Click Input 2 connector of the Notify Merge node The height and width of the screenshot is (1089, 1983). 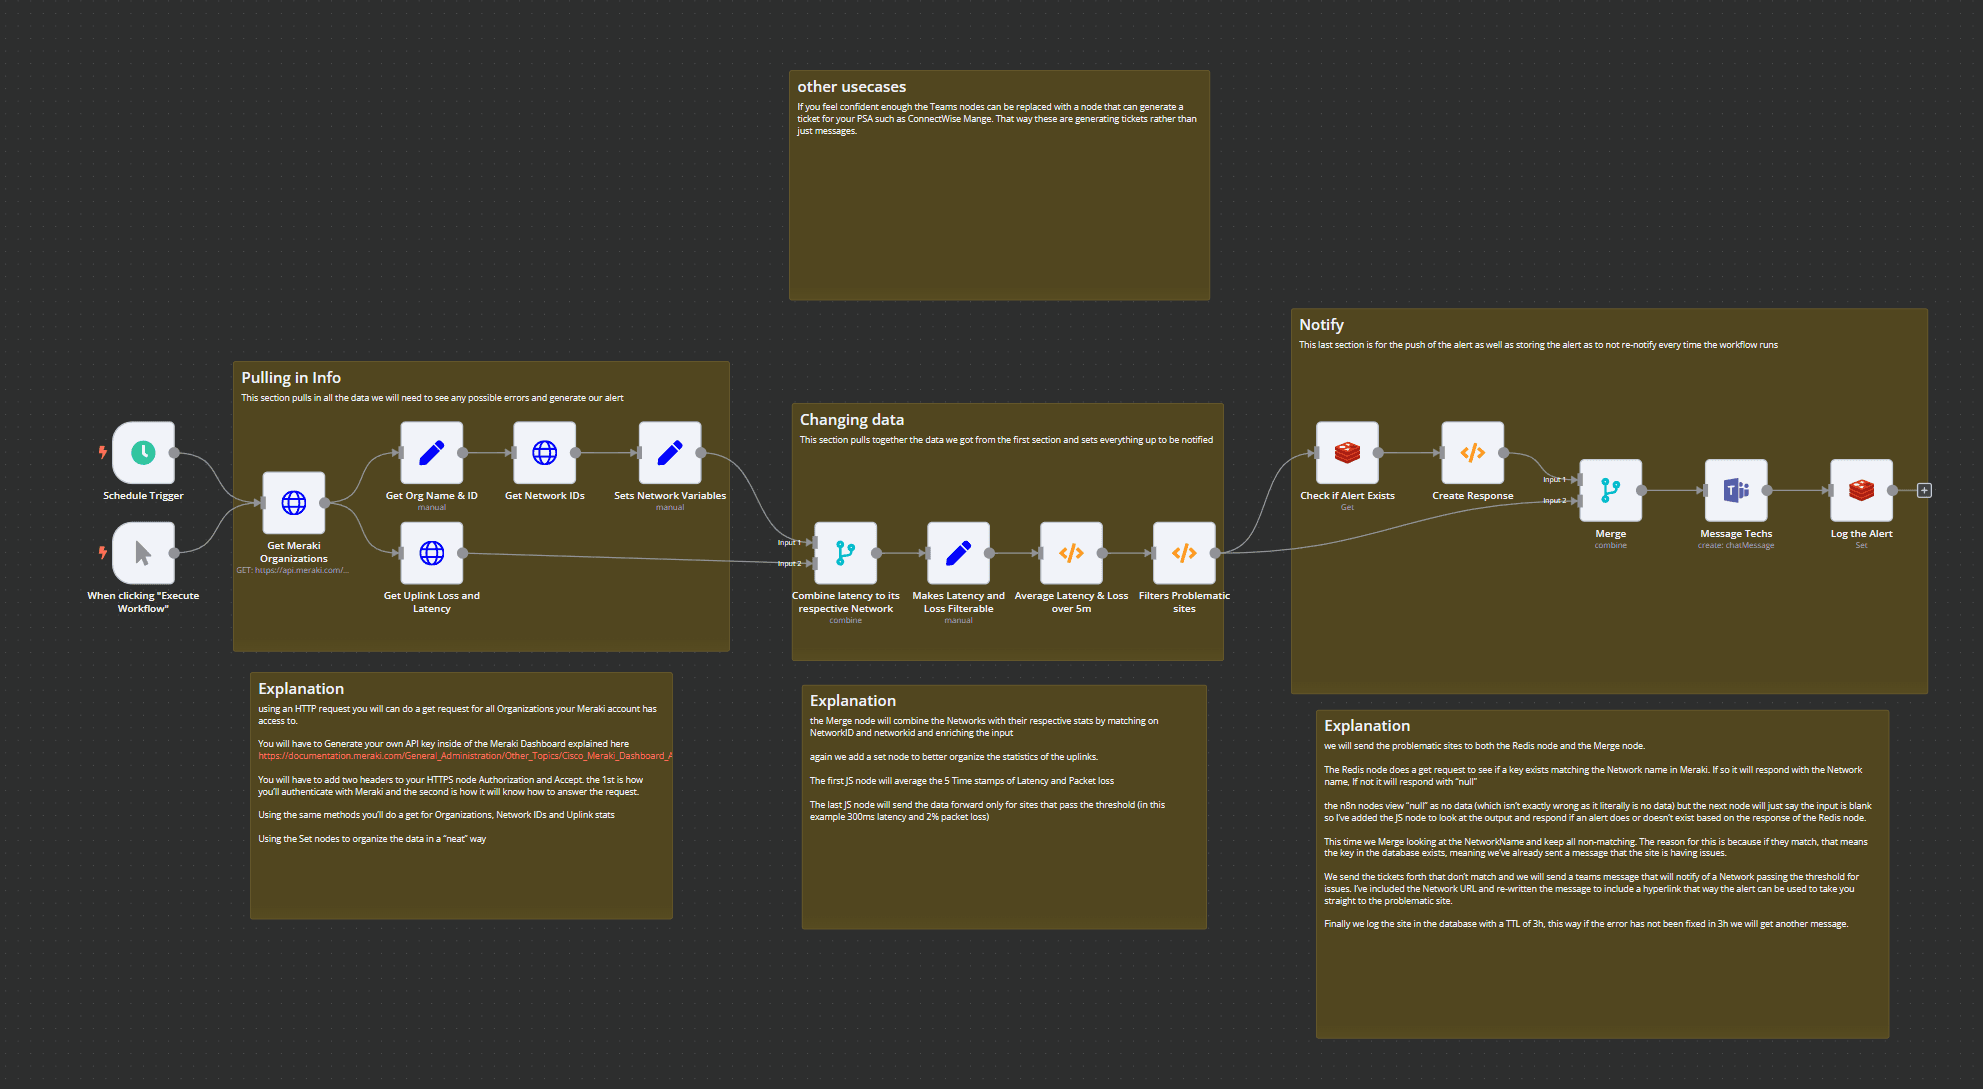coord(1580,501)
